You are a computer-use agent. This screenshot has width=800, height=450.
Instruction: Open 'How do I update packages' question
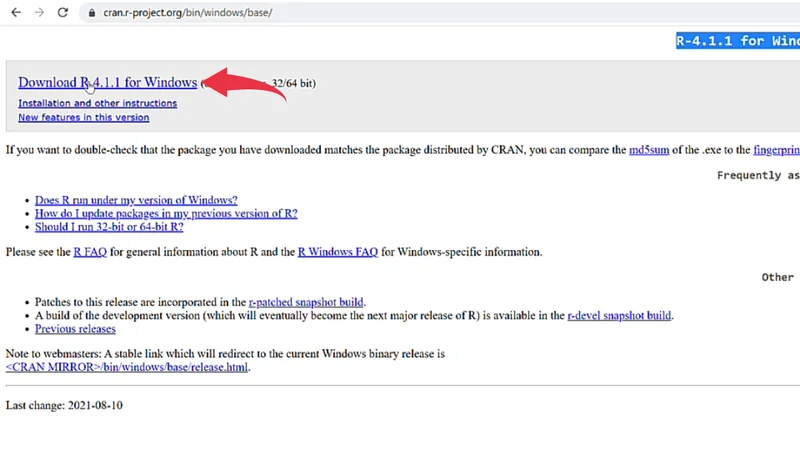tap(166, 213)
